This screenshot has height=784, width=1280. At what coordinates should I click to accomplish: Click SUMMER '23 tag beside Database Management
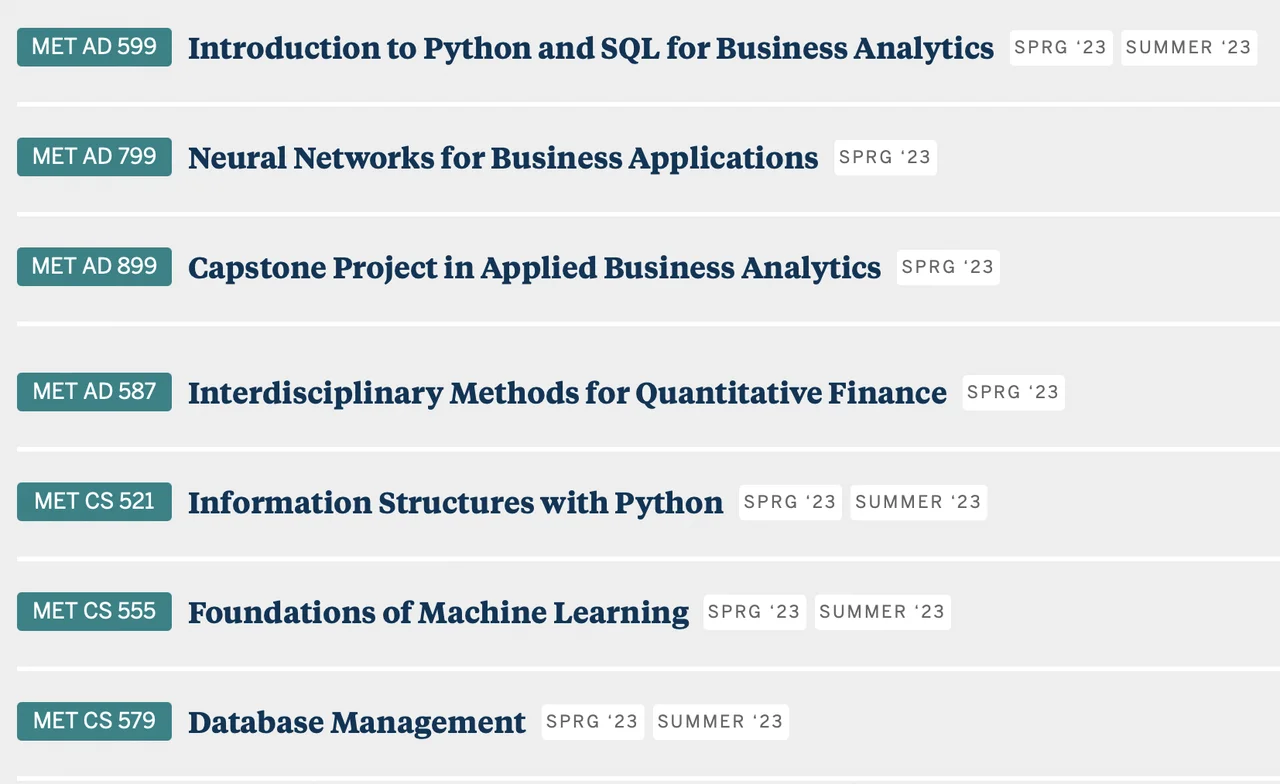click(720, 723)
